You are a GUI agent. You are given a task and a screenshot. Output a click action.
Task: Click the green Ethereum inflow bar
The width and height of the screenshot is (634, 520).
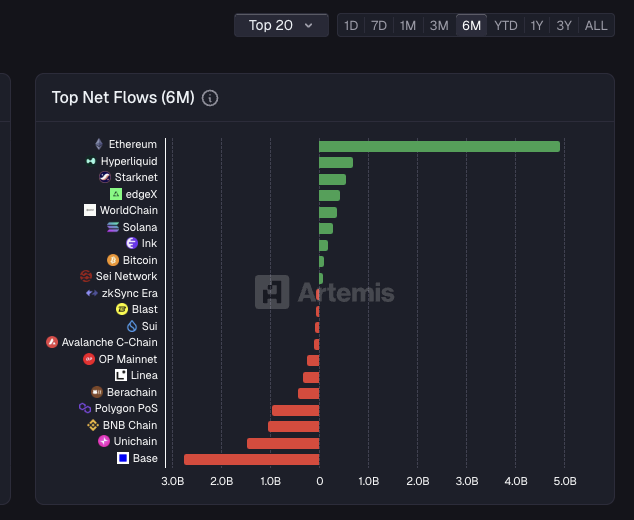[439, 146]
